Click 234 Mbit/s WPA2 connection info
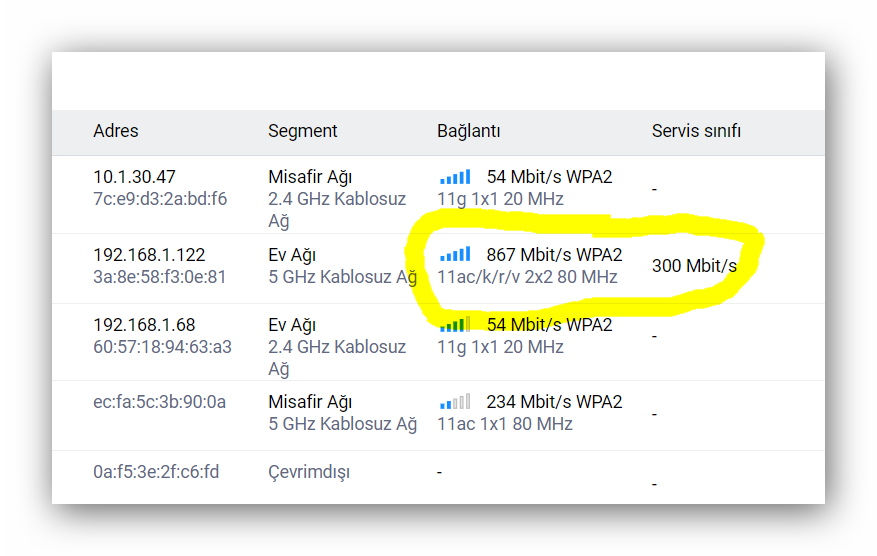 tap(554, 402)
